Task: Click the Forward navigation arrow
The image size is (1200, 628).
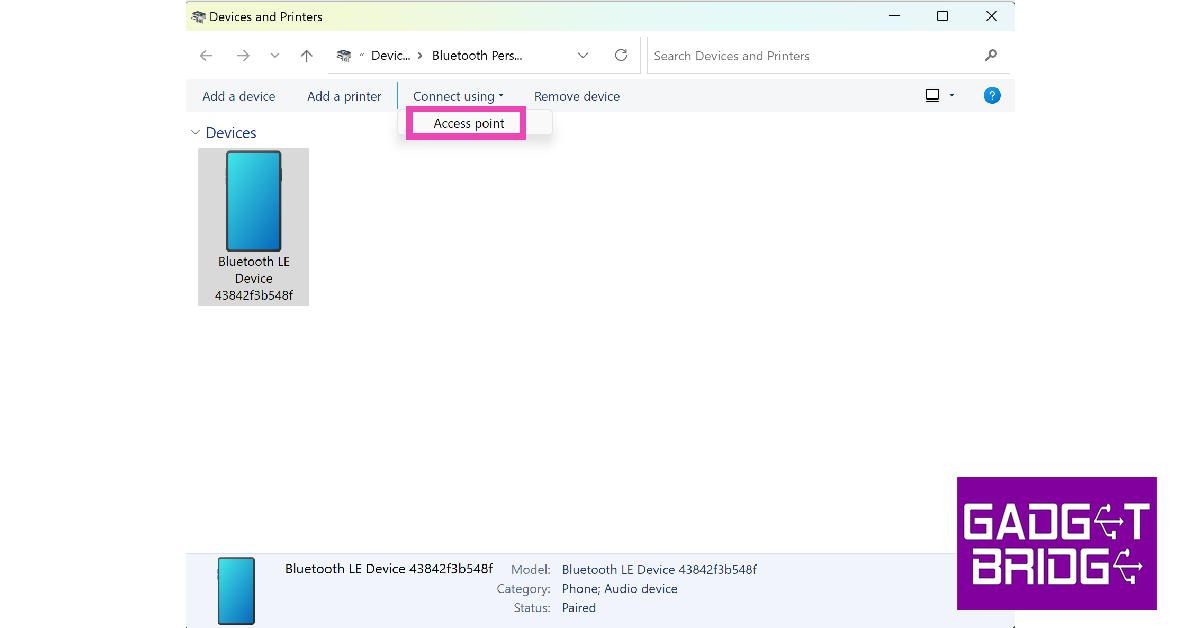Action: [242, 56]
